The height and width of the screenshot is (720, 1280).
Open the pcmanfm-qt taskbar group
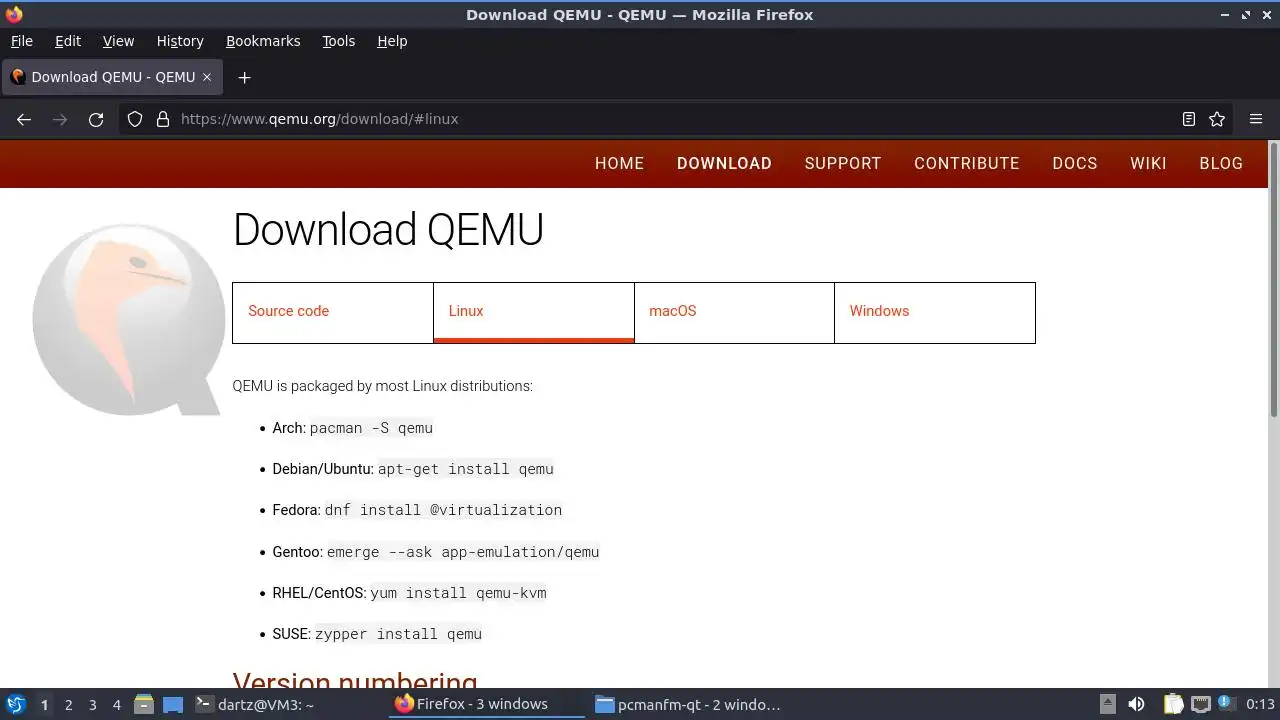tap(687, 704)
